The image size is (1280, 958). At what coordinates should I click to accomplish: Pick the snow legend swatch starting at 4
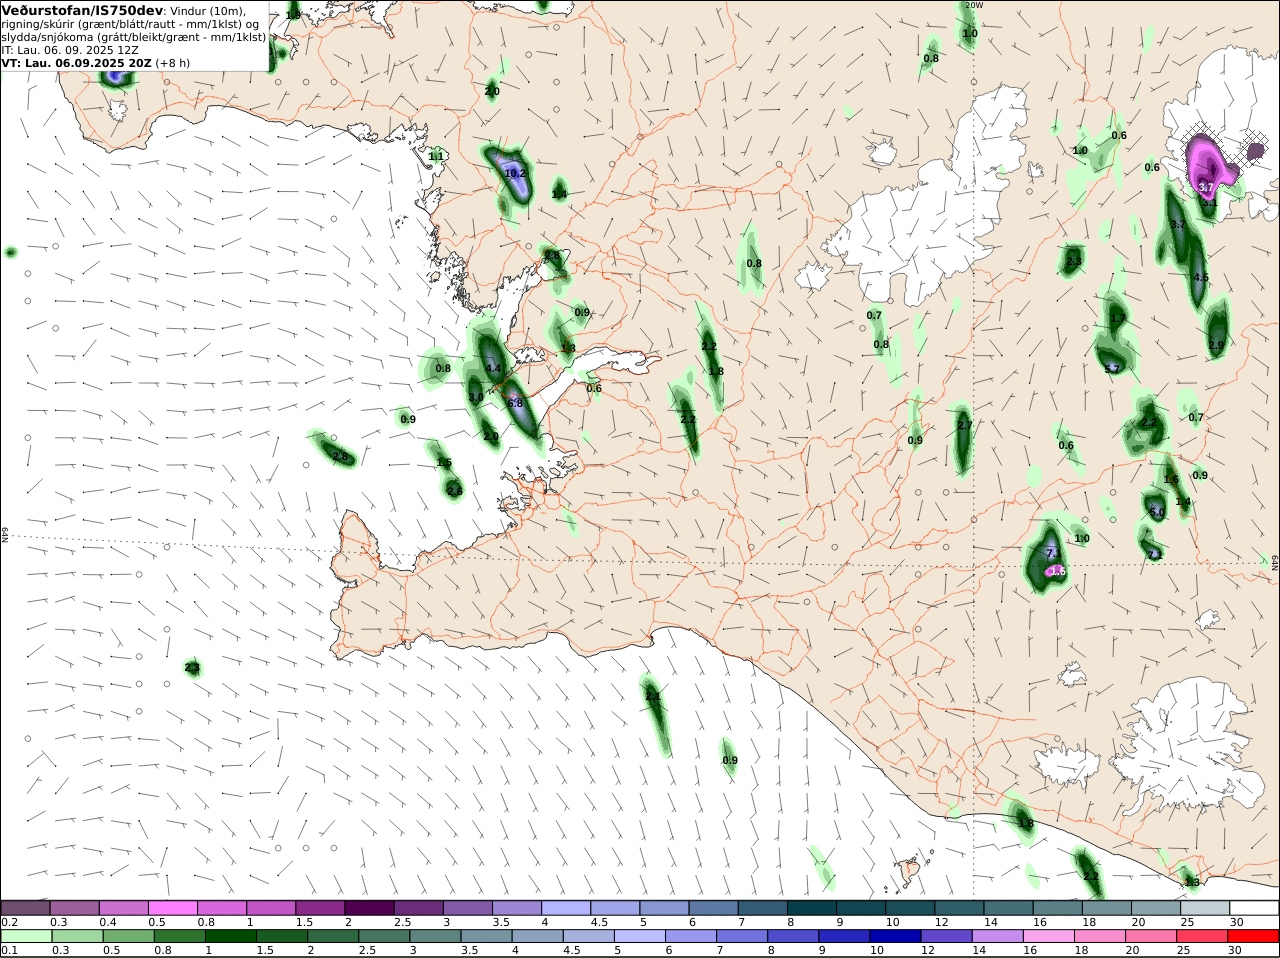coord(566,908)
